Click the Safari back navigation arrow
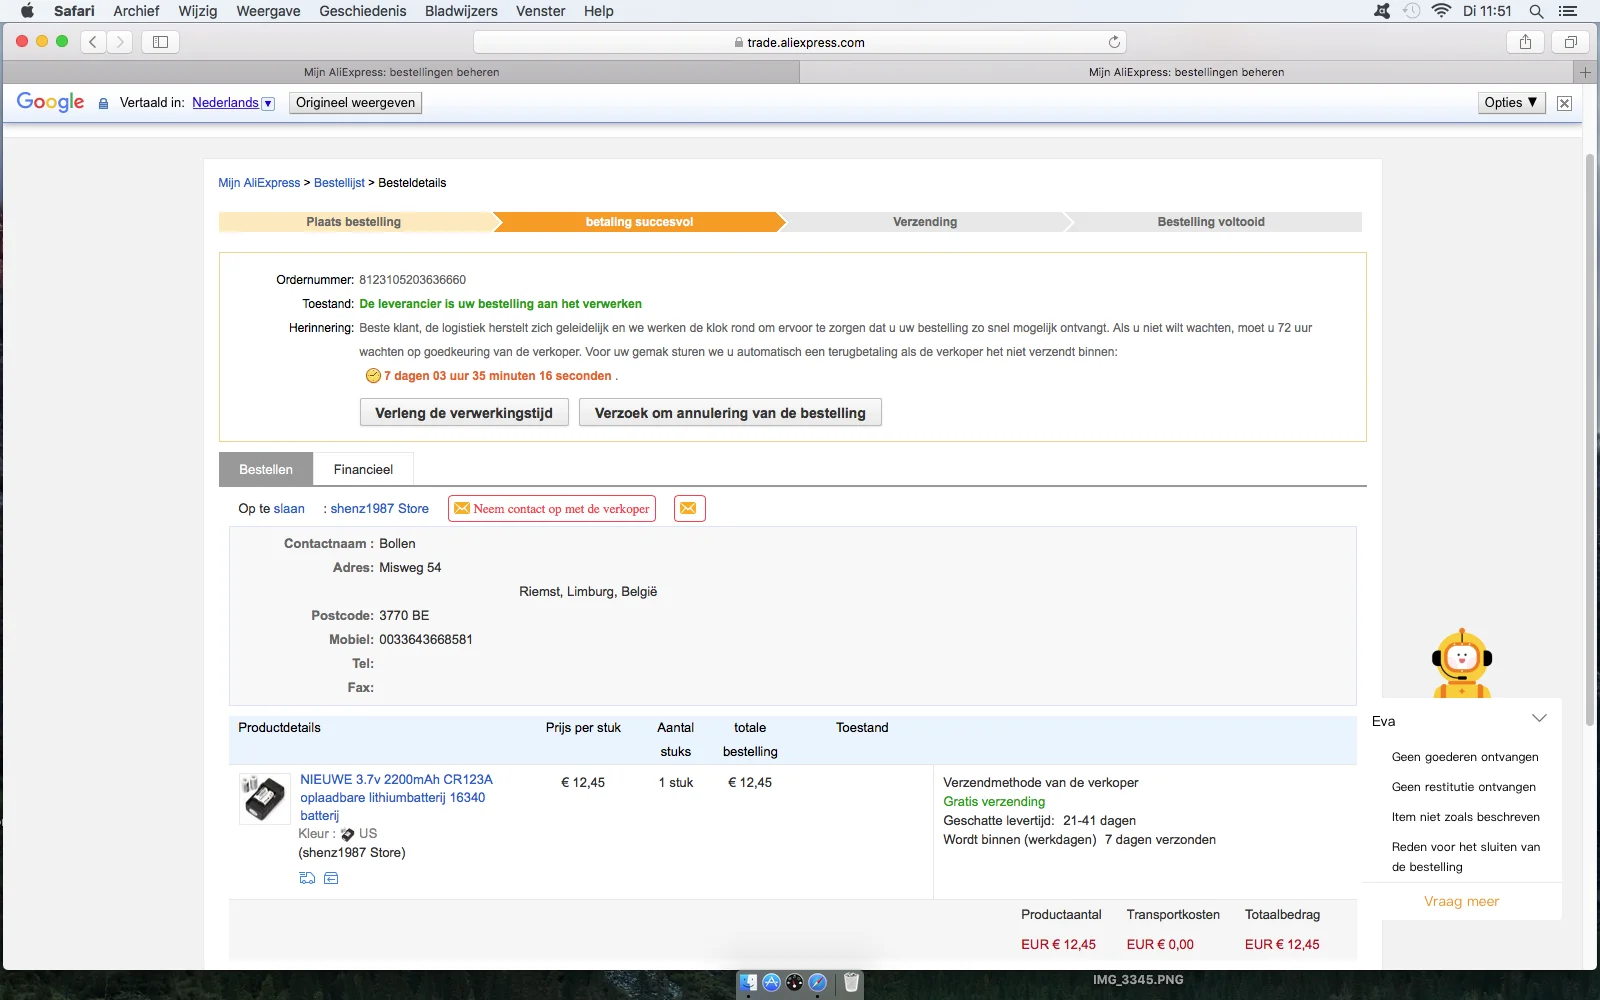 click(93, 42)
